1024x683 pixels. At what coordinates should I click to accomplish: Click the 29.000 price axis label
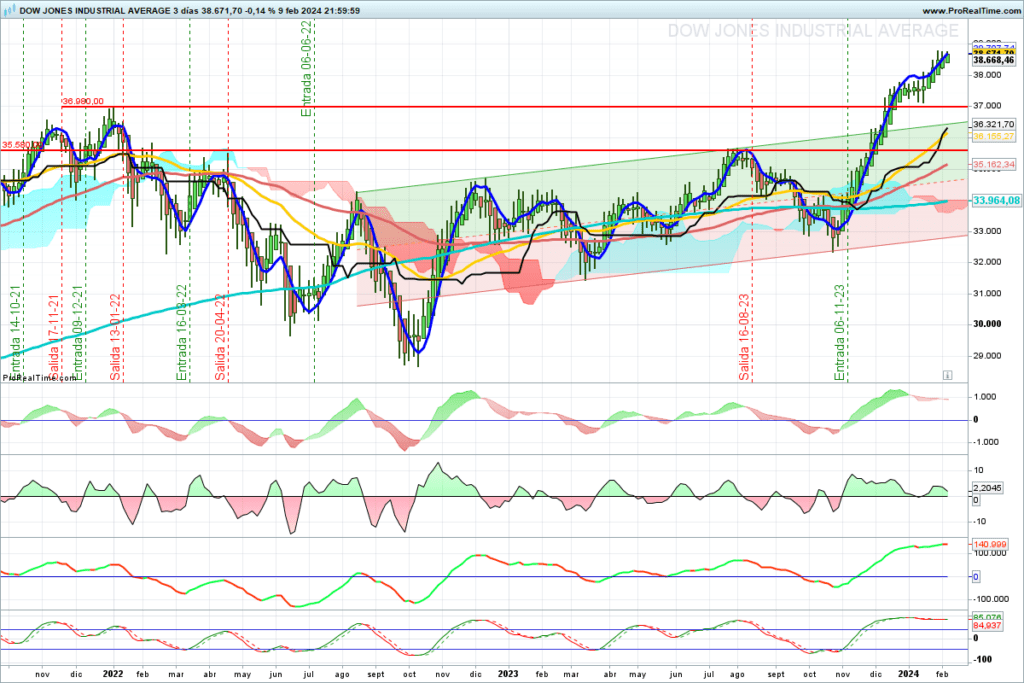[x=987, y=356]
